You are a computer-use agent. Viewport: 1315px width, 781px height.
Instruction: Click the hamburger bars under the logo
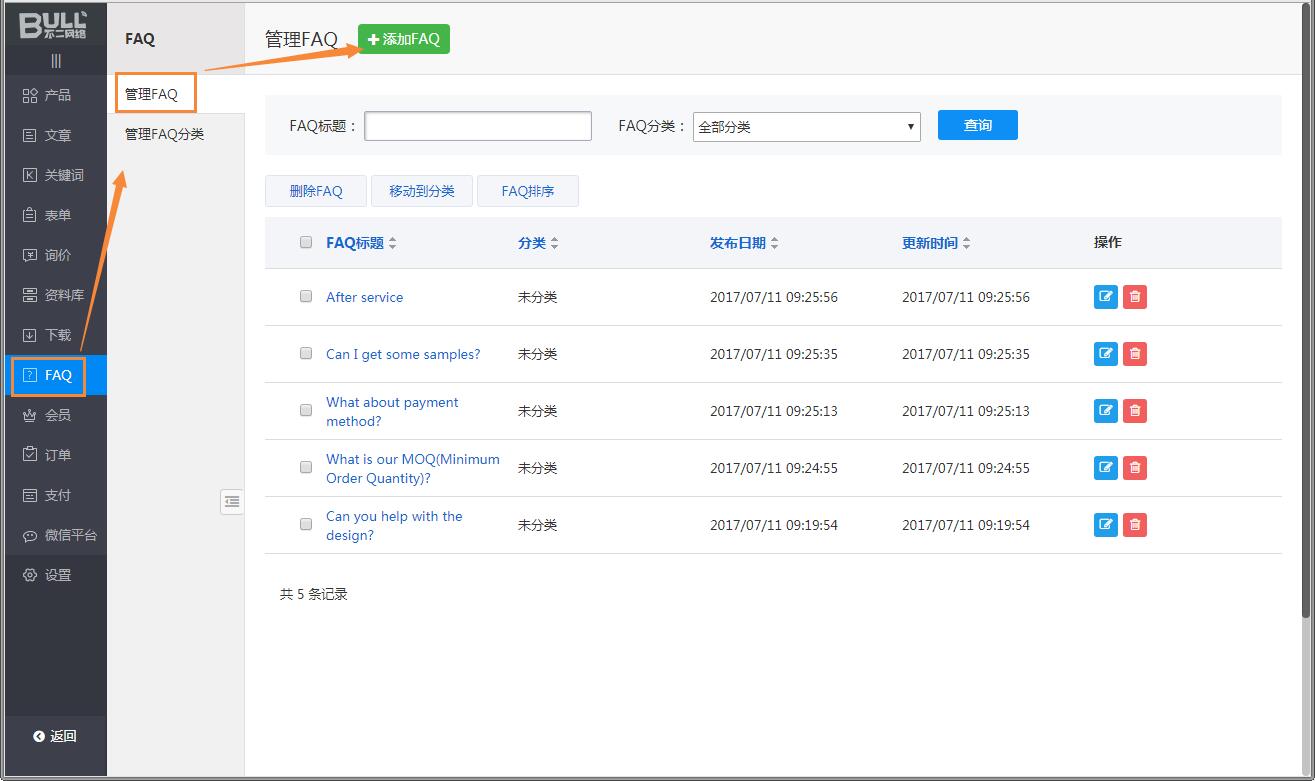tap(55, 61)
